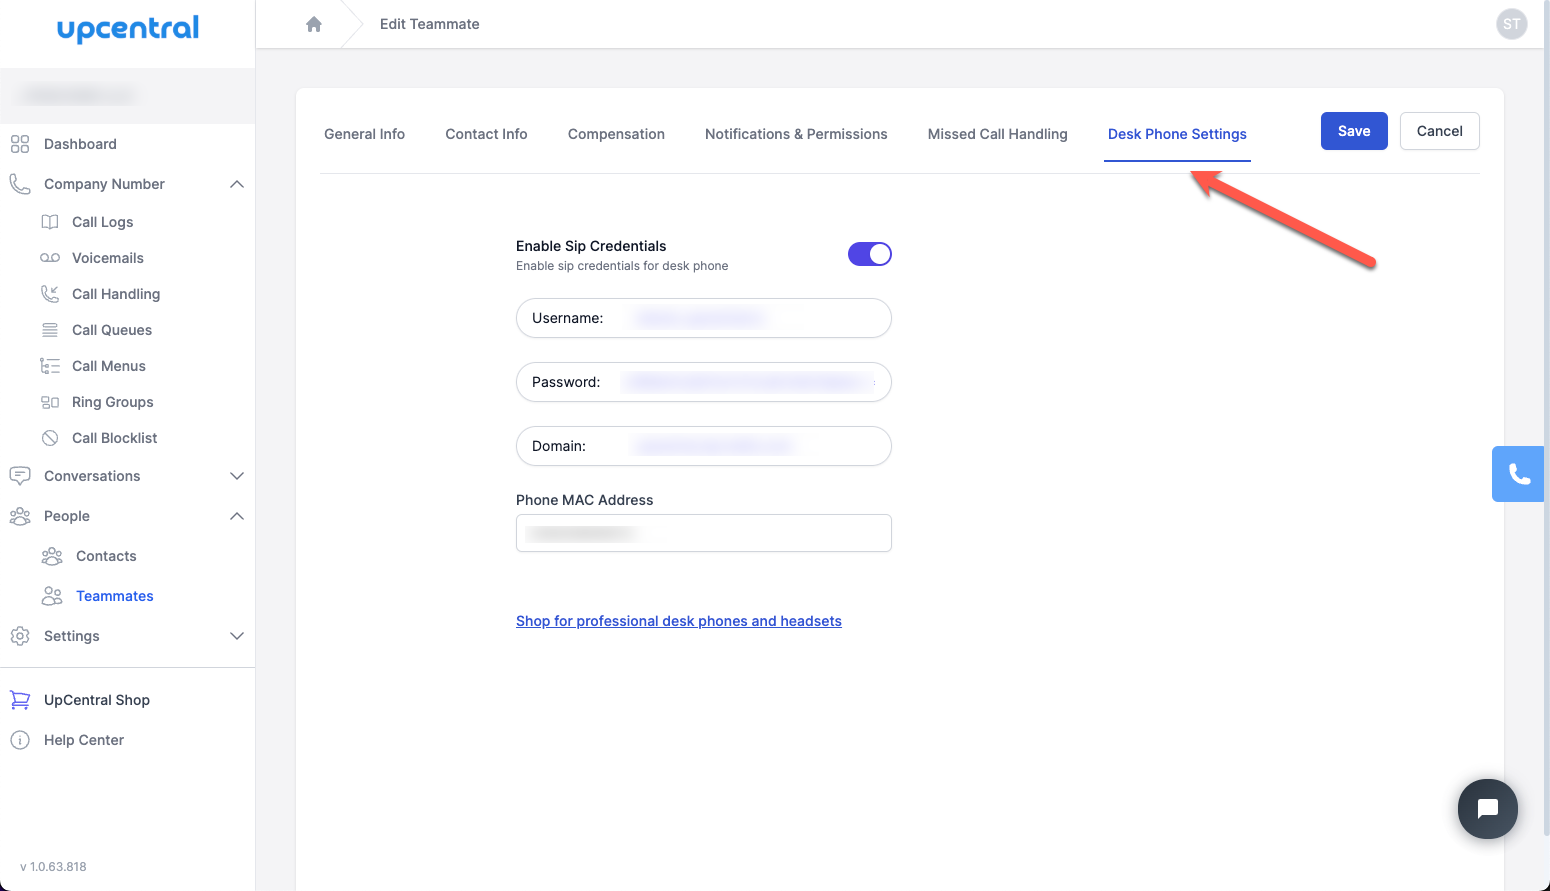Open the Call Menus section
This screenshot has height=891, width=1550.
tap(108, 365)
